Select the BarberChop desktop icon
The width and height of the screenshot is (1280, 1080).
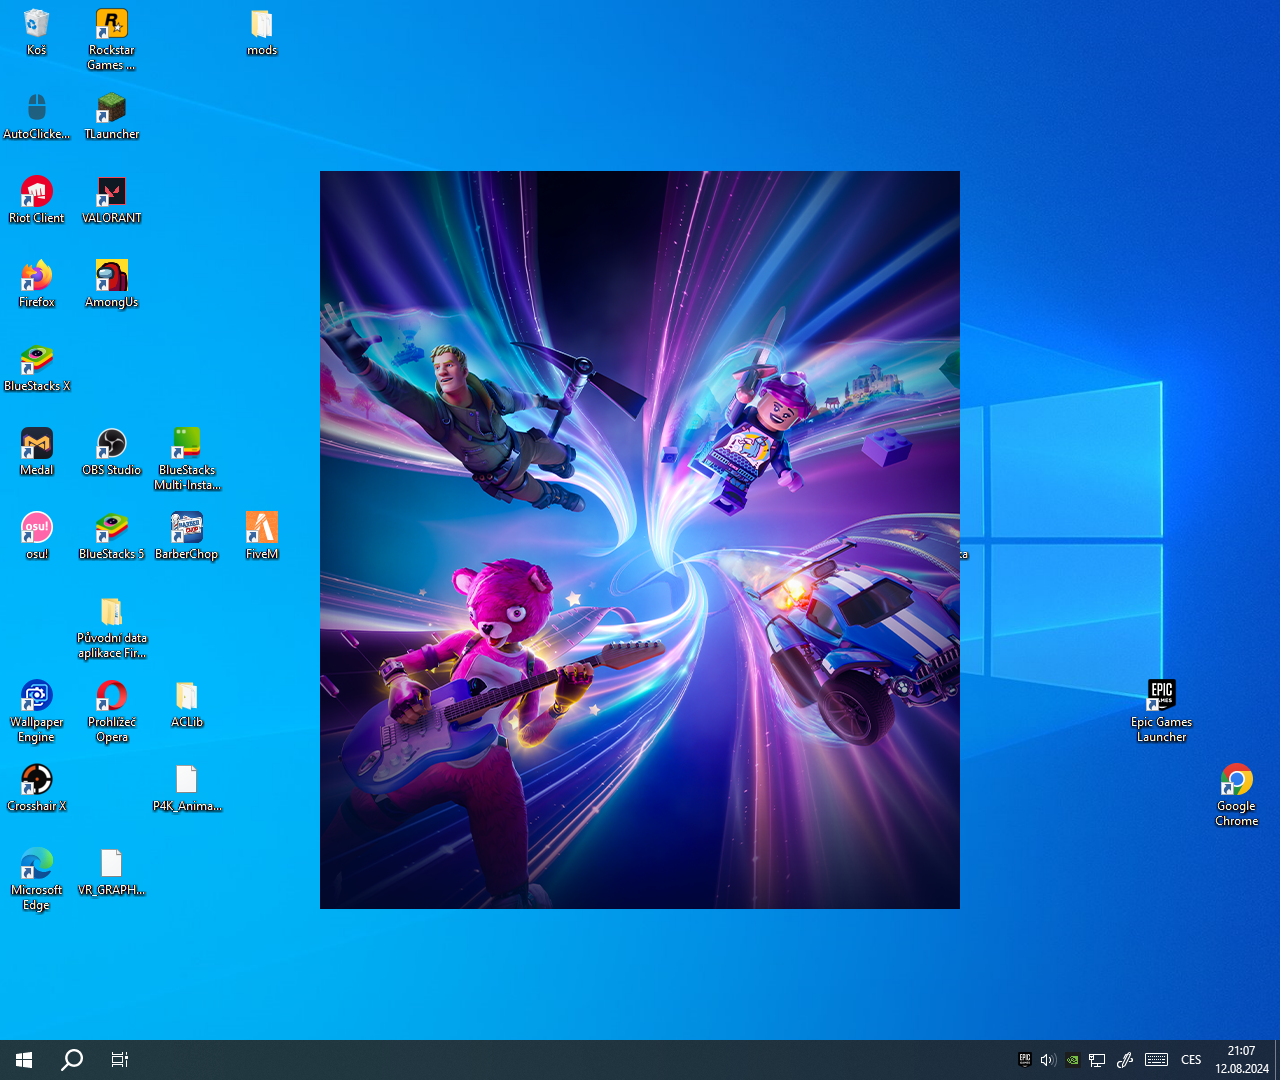coord(186,528)
